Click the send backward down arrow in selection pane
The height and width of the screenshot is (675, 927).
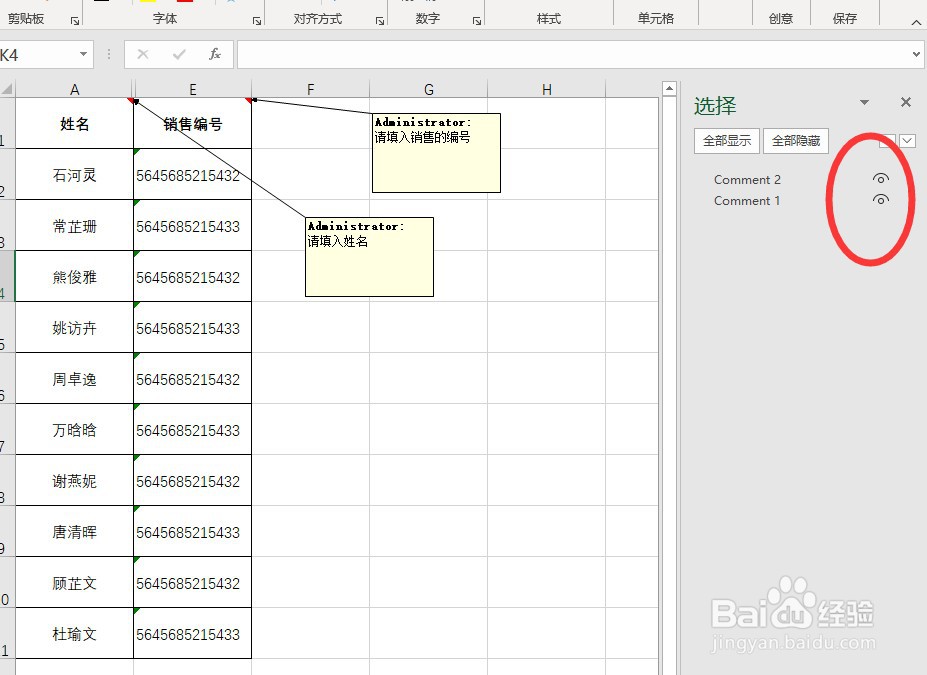tap(908, 141)
